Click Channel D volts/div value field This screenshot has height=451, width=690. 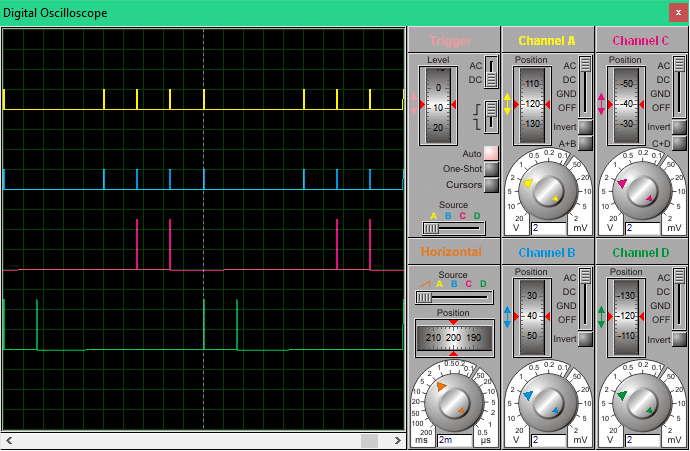642,440
